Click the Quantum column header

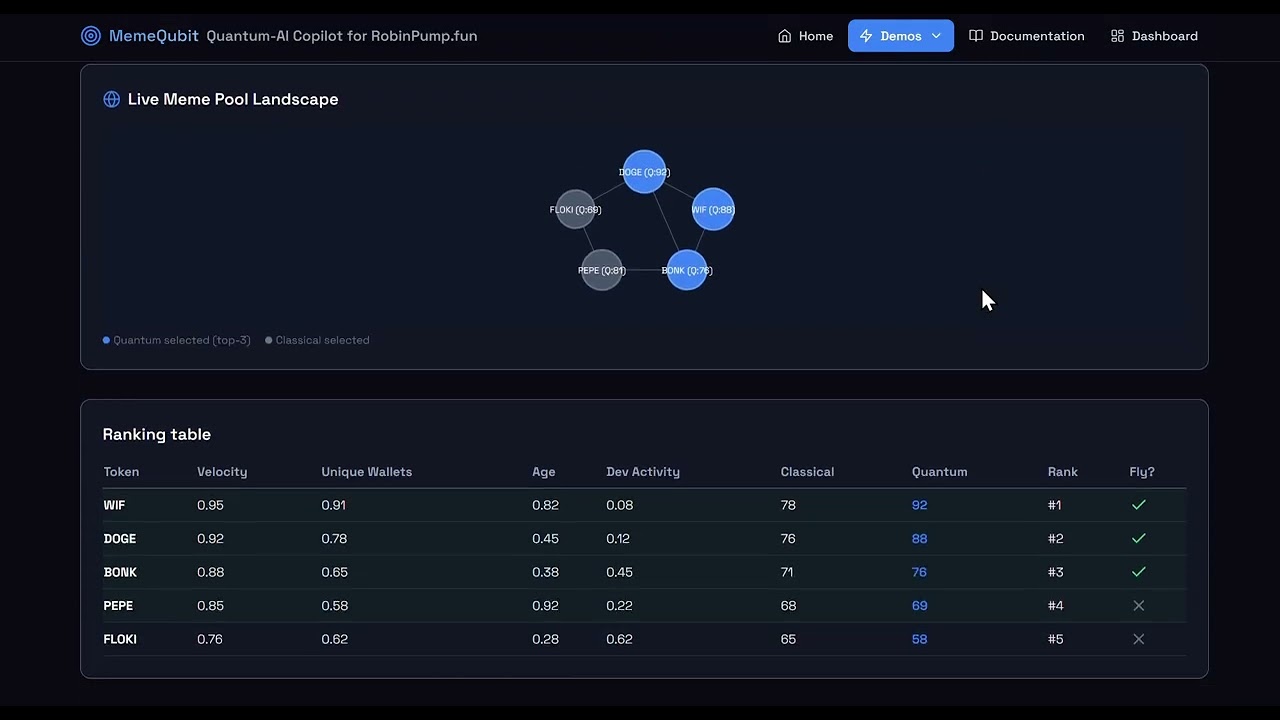940,472
